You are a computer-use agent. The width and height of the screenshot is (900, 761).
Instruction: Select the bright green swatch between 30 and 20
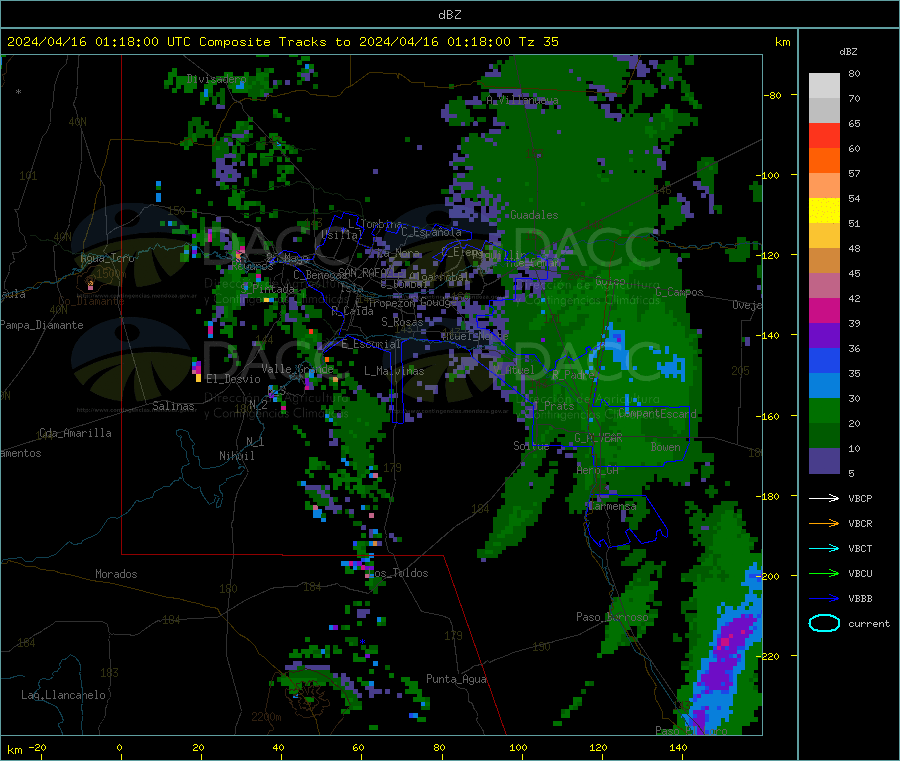(x=824, y=411)
